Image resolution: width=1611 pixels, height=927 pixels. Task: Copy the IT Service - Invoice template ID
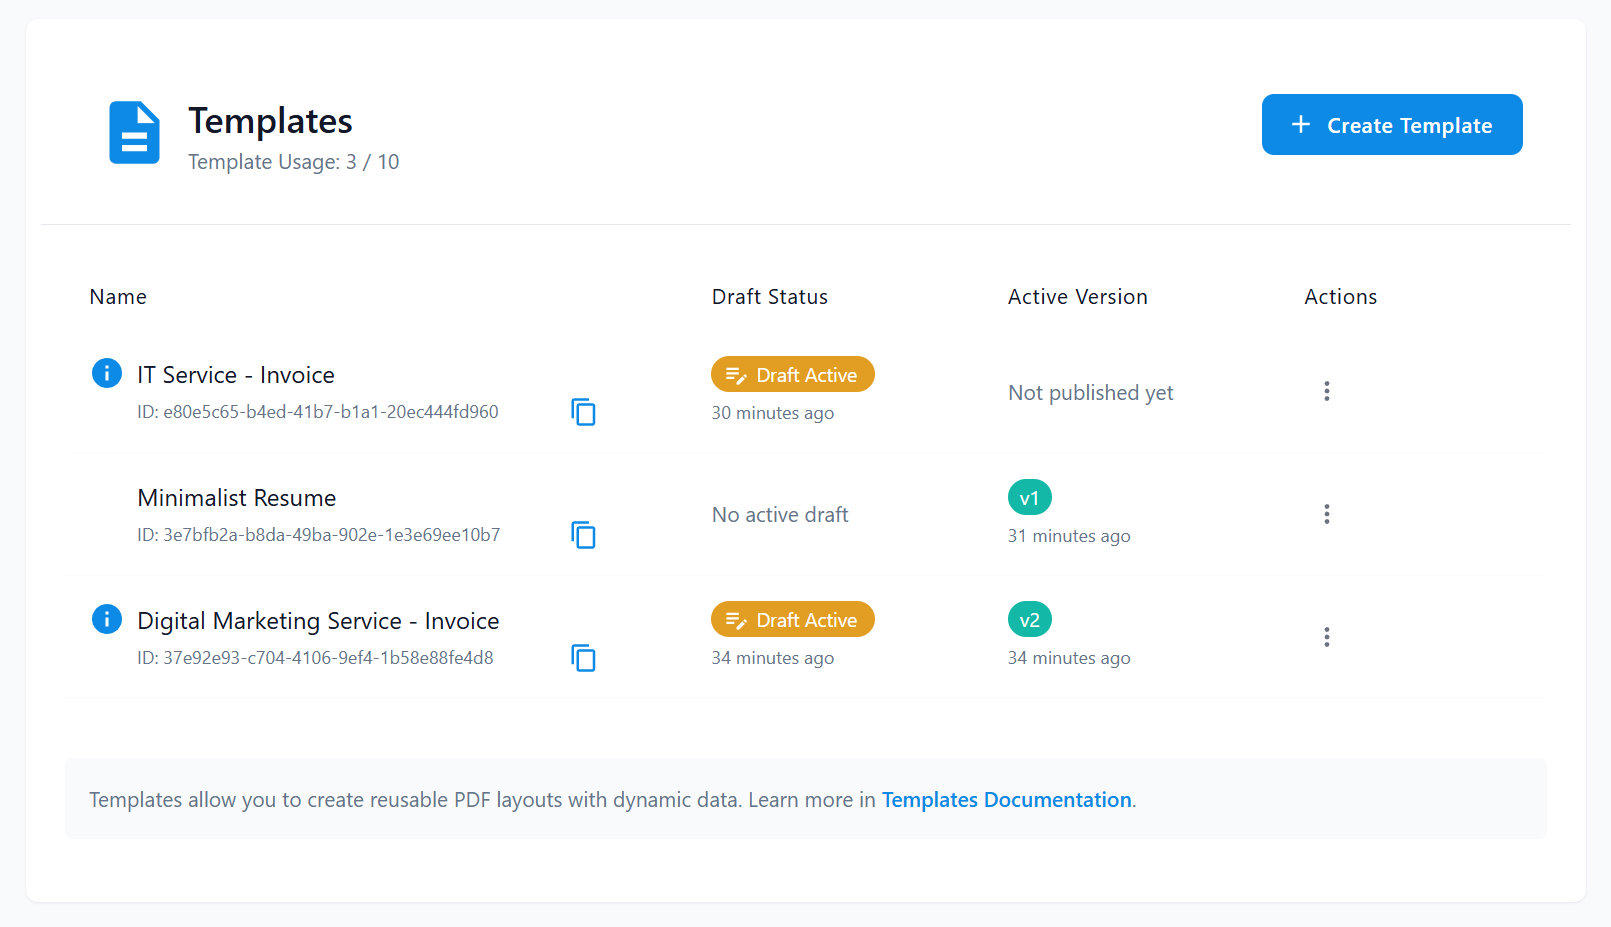(583, 411)
